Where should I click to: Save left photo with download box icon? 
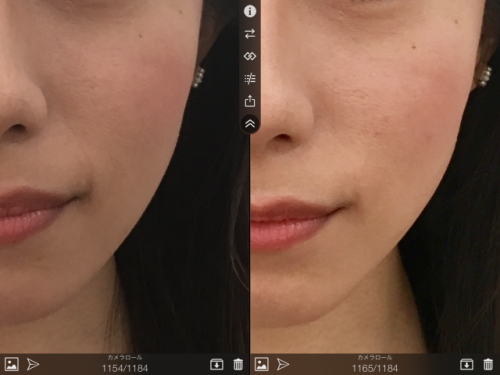point(217,364)
